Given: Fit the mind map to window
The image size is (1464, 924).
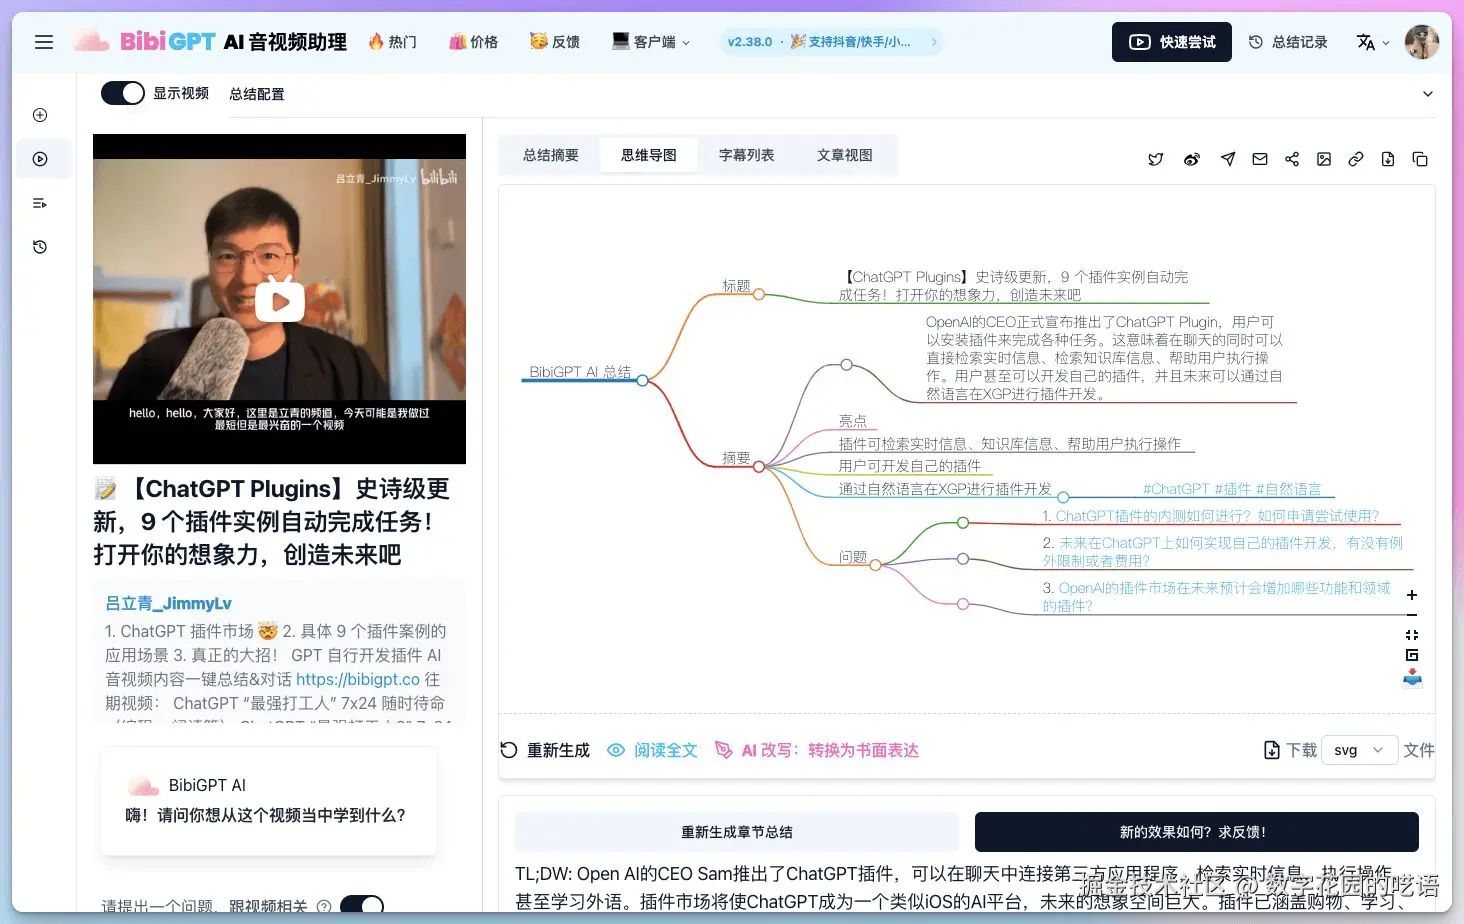Looking at the screenshot, I should pos(1412,635).
